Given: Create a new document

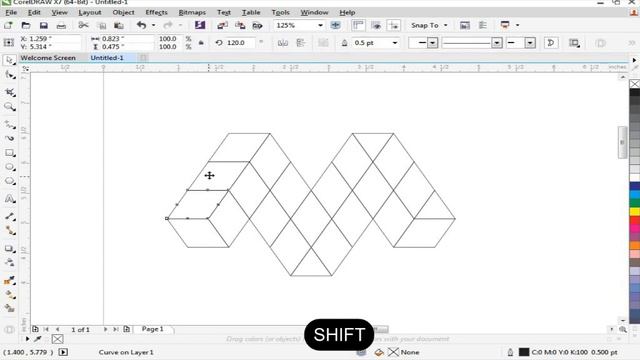Looking at the screenshot, I should (x=8, y=25).
